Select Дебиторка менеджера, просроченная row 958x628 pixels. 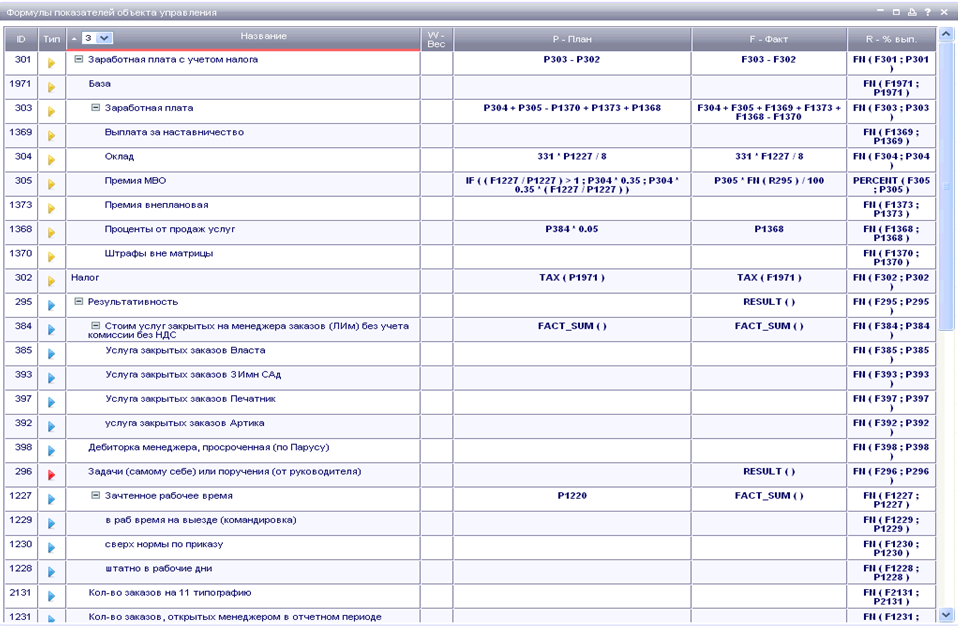[x=209, y=447]
